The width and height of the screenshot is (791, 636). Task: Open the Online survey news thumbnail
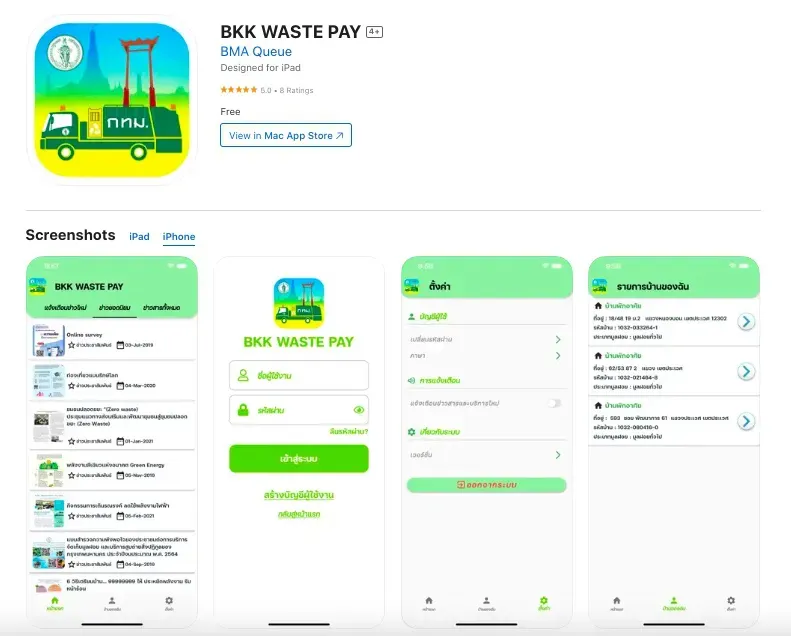point(48,340)
